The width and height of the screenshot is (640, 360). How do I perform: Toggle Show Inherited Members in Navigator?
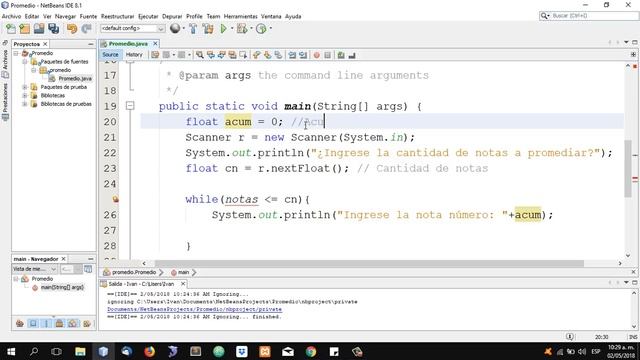point(20,324)
